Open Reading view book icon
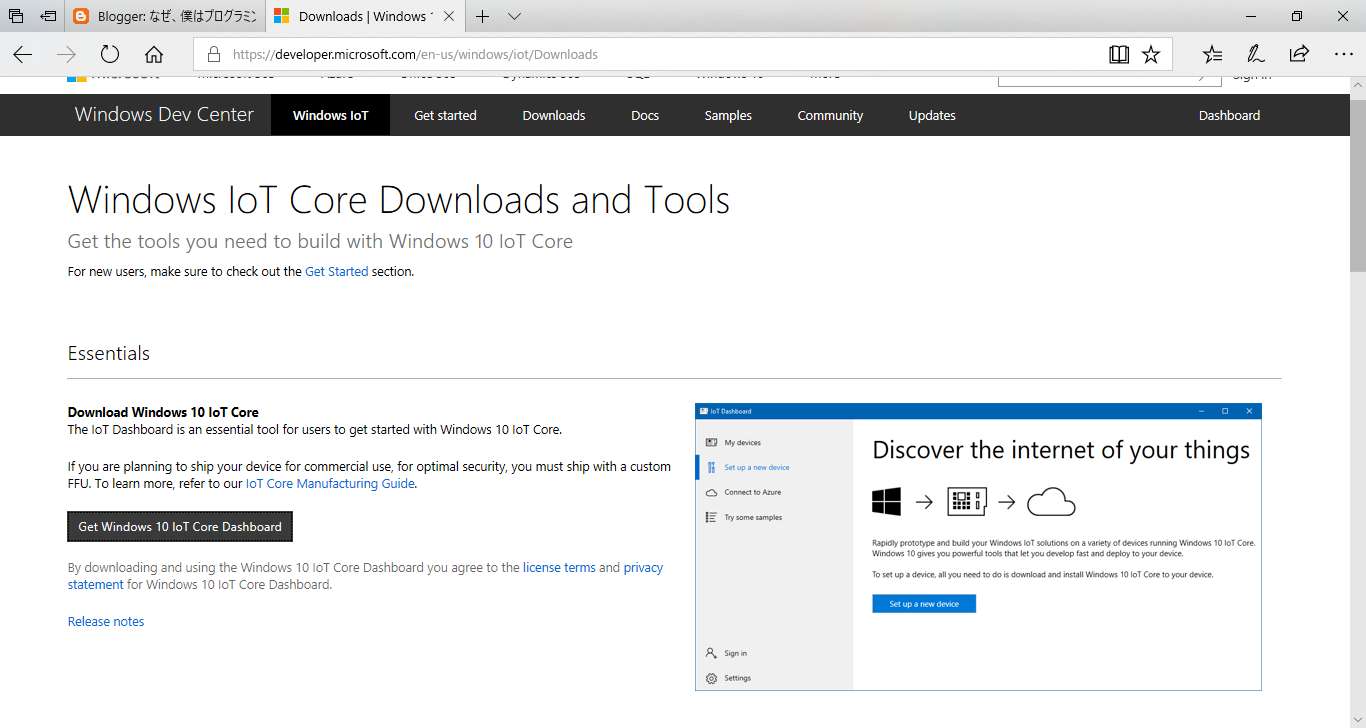 [1119, 54]
